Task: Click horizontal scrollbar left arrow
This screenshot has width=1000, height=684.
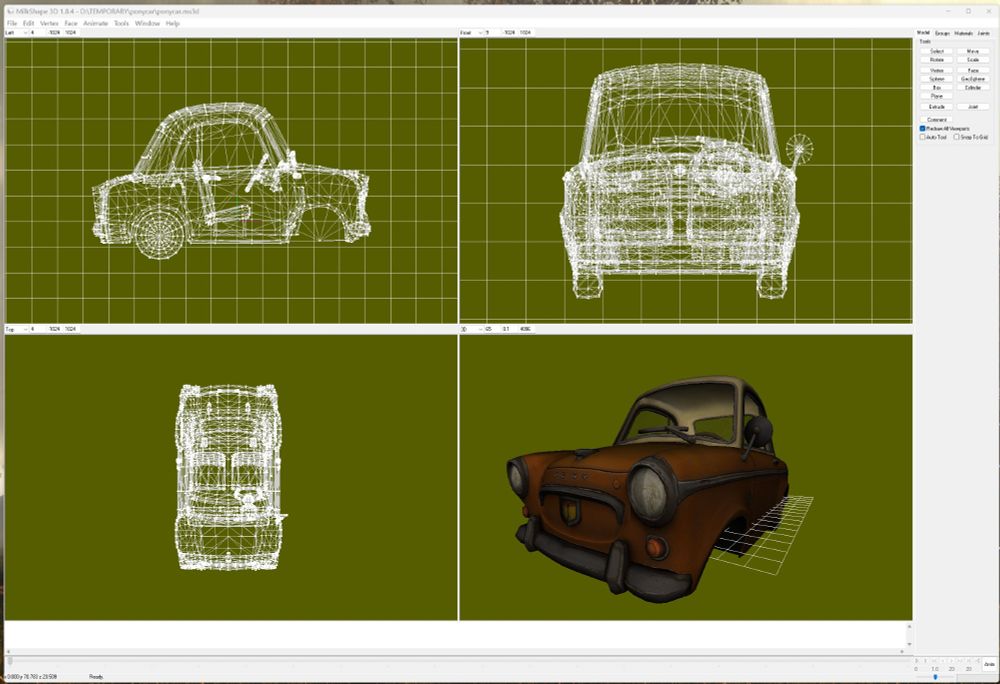Action: tap(8, 651)
